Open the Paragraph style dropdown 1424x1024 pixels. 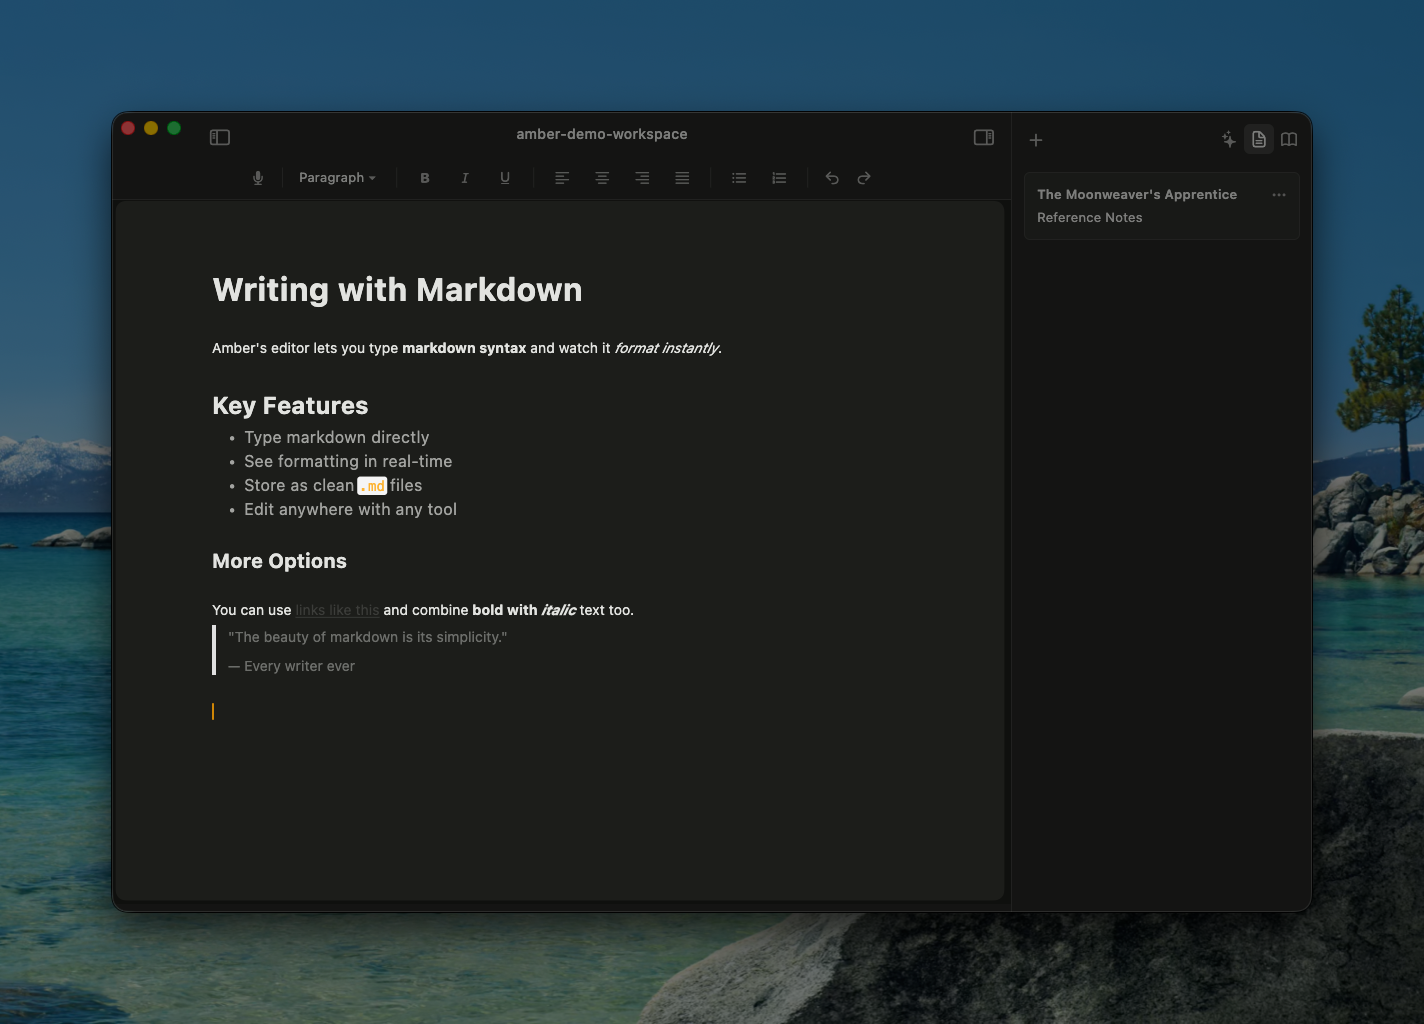click(337, 177)
